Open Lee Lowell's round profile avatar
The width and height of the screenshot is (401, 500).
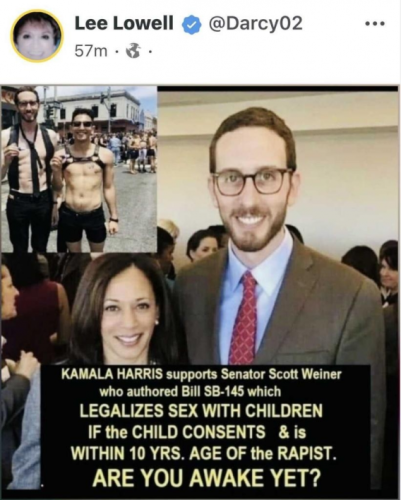coord(37,35)
